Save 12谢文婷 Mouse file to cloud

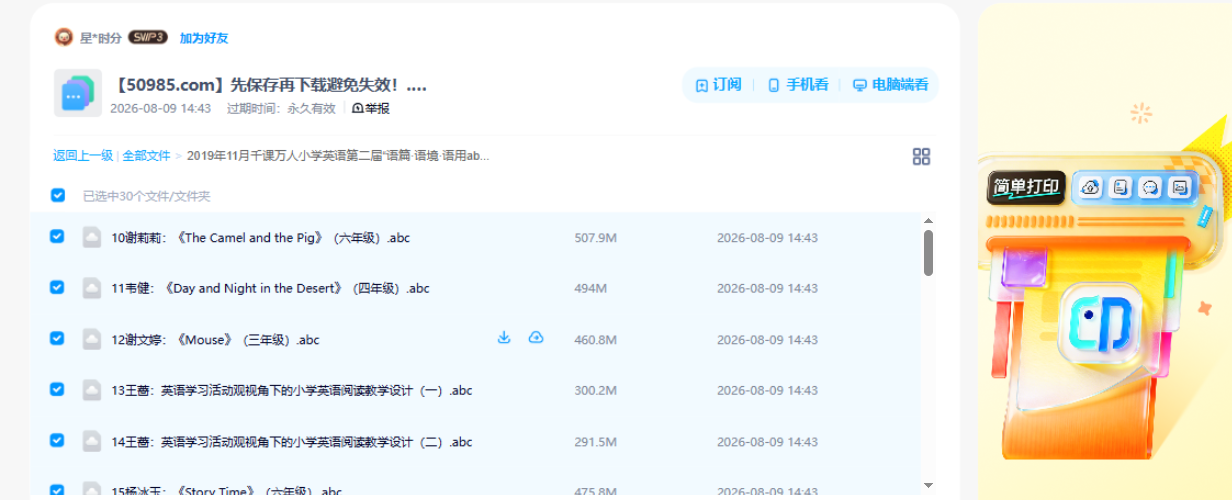coord(536,338)
